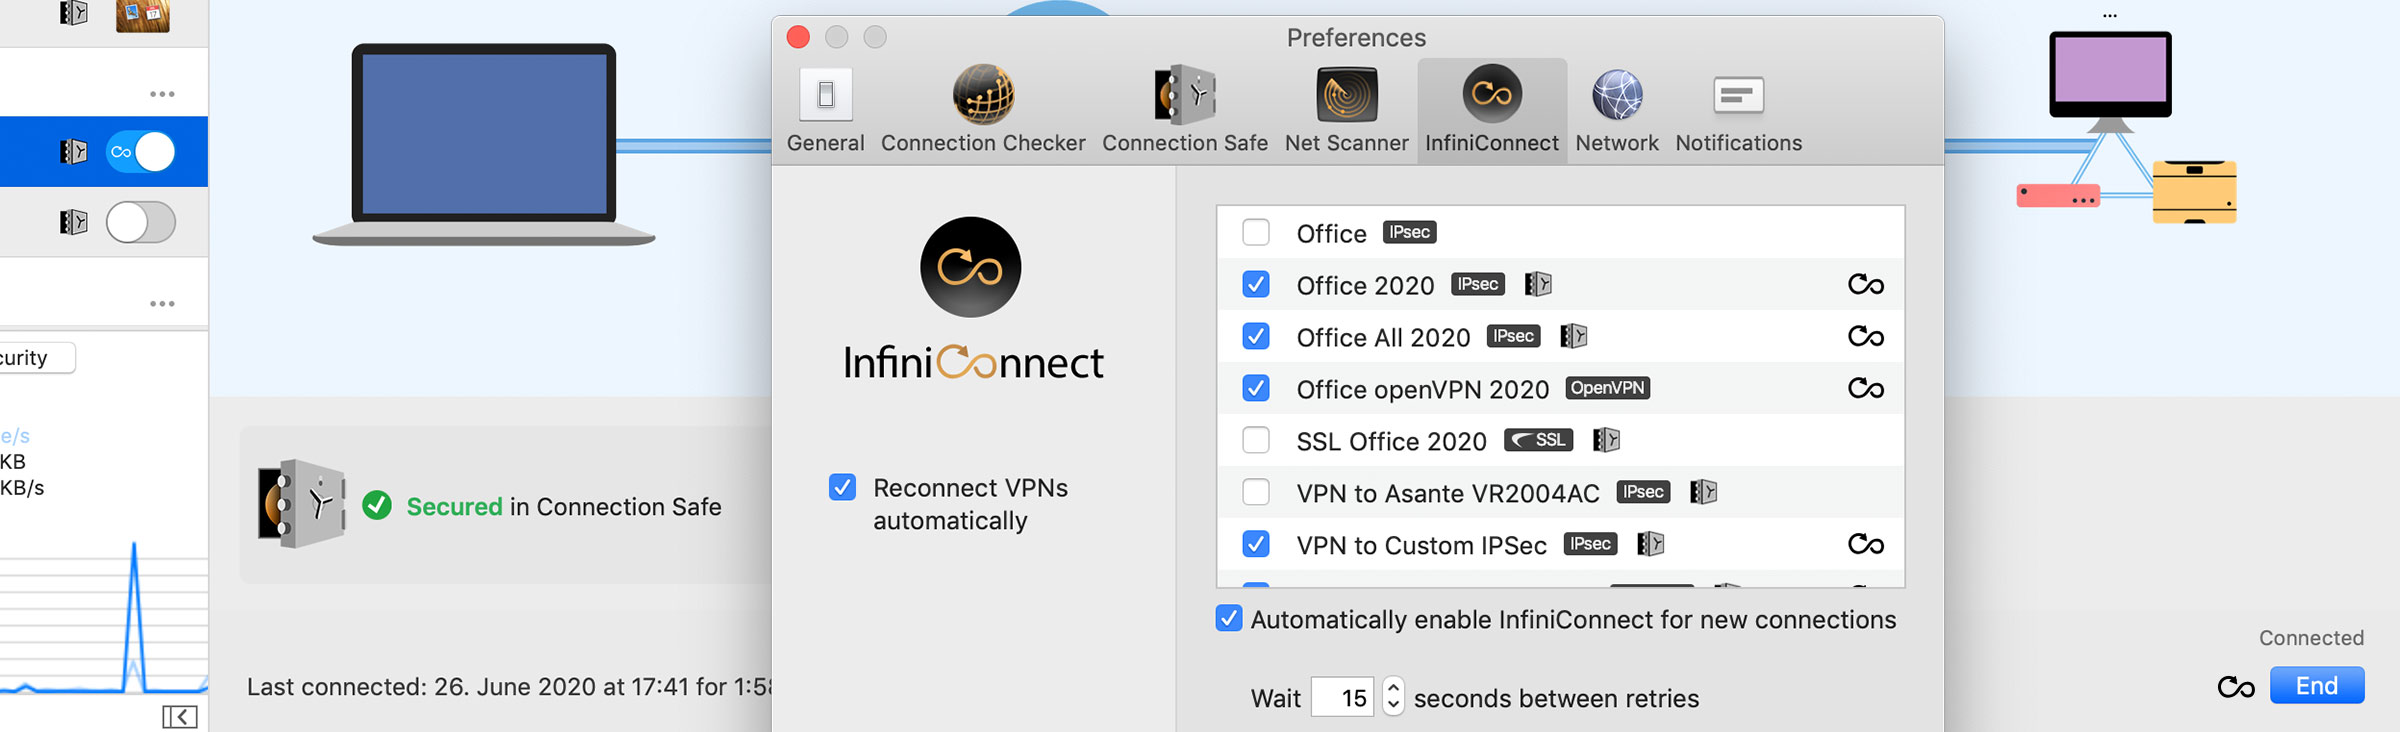Viewport: 2400px width, 732px height.
Task: Open the Notifications preferences pane
Action: pos(1738,110)
